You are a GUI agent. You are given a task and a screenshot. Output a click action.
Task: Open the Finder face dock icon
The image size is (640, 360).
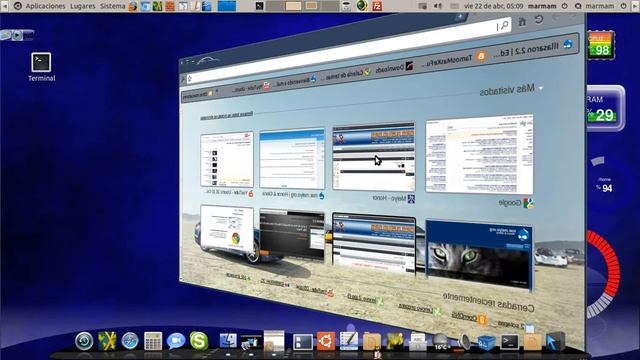228,341
